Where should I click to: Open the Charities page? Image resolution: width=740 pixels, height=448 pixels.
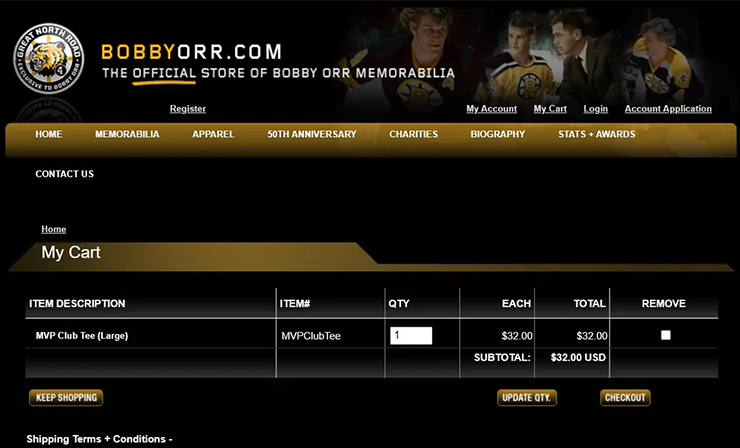pos(413,134)
